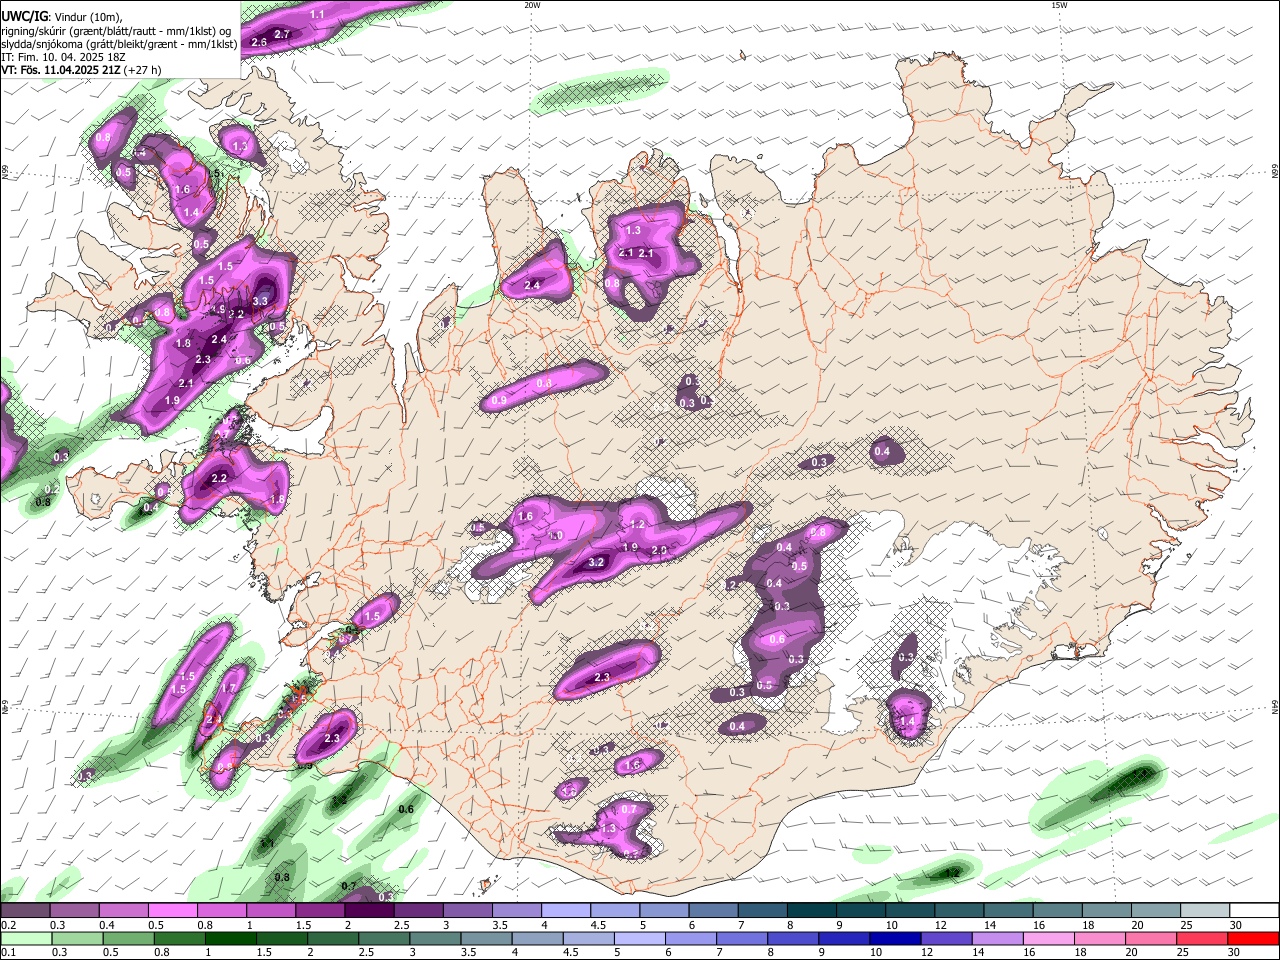Pick the periwinkle swatch labeled 5, lower legend row

(639, 938)
